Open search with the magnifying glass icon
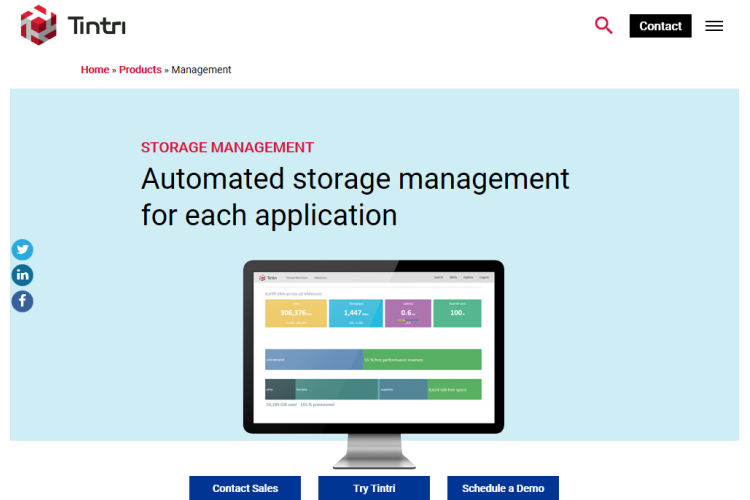The width and height of the screenshot is (750, 500). point(603,25)
